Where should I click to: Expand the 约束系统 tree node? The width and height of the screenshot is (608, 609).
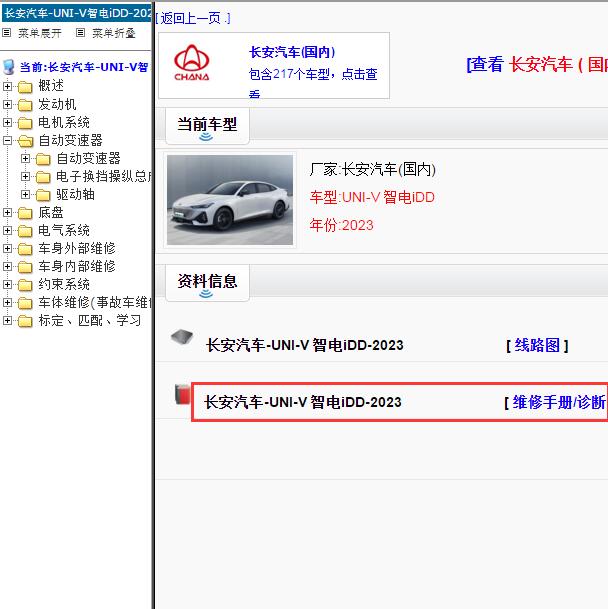point(7,284)
